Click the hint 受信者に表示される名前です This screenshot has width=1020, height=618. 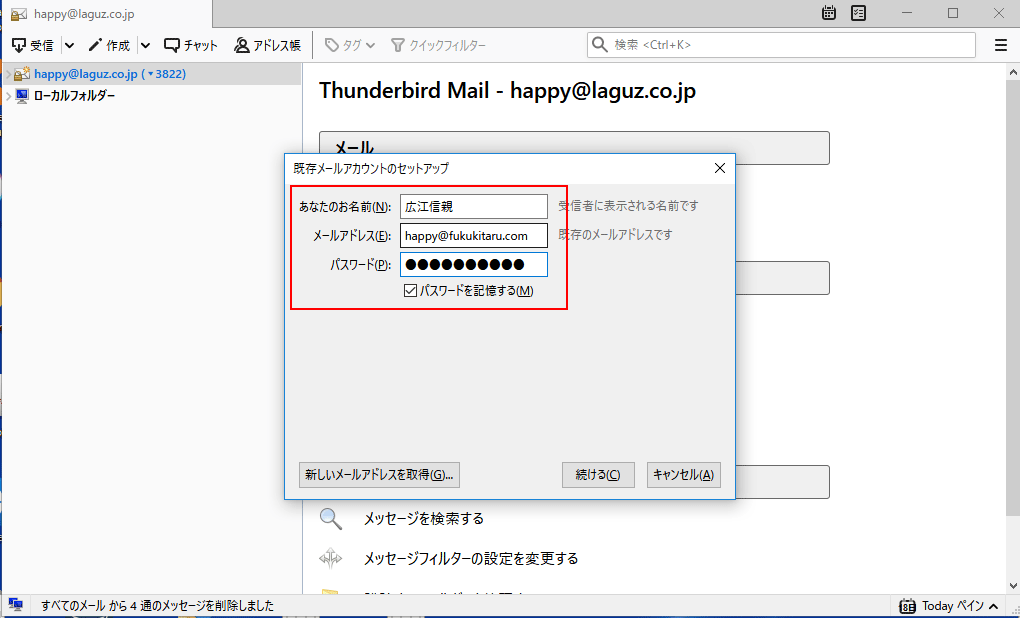[628, 206]
